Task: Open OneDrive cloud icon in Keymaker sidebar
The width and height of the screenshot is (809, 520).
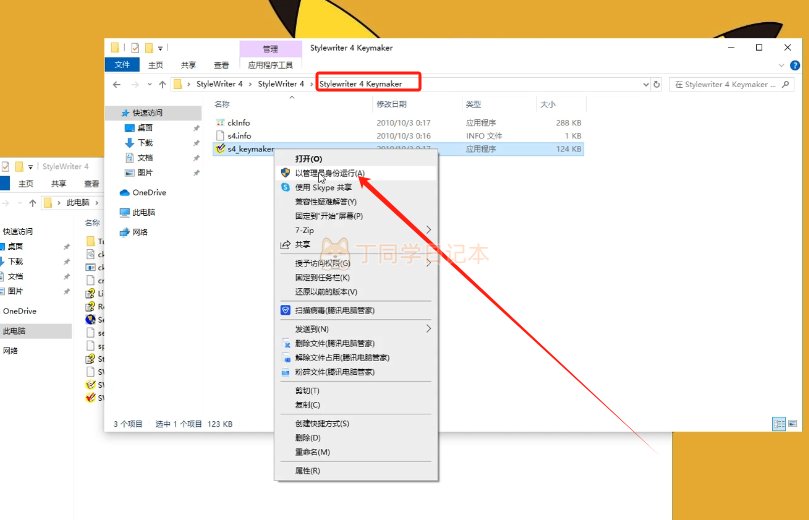Action: pyautogui.click(x=124, y=192)
